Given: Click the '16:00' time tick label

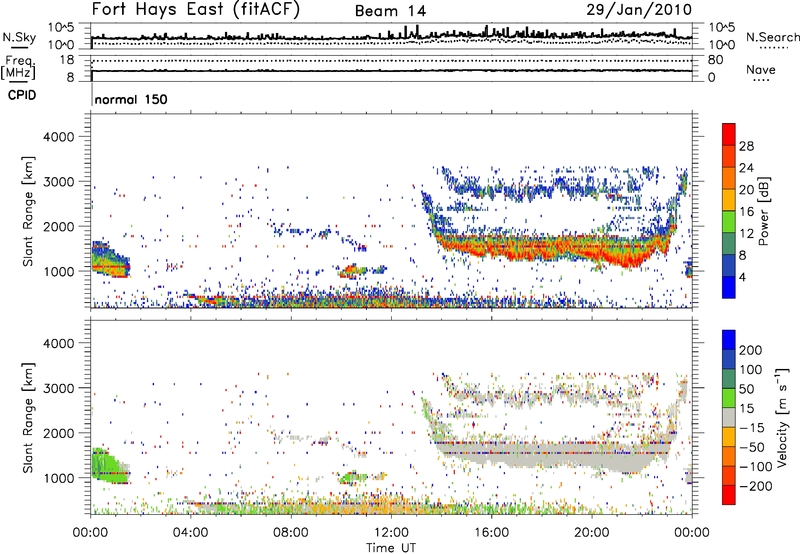Looking at the screenshot, I should tap(491, 533).
